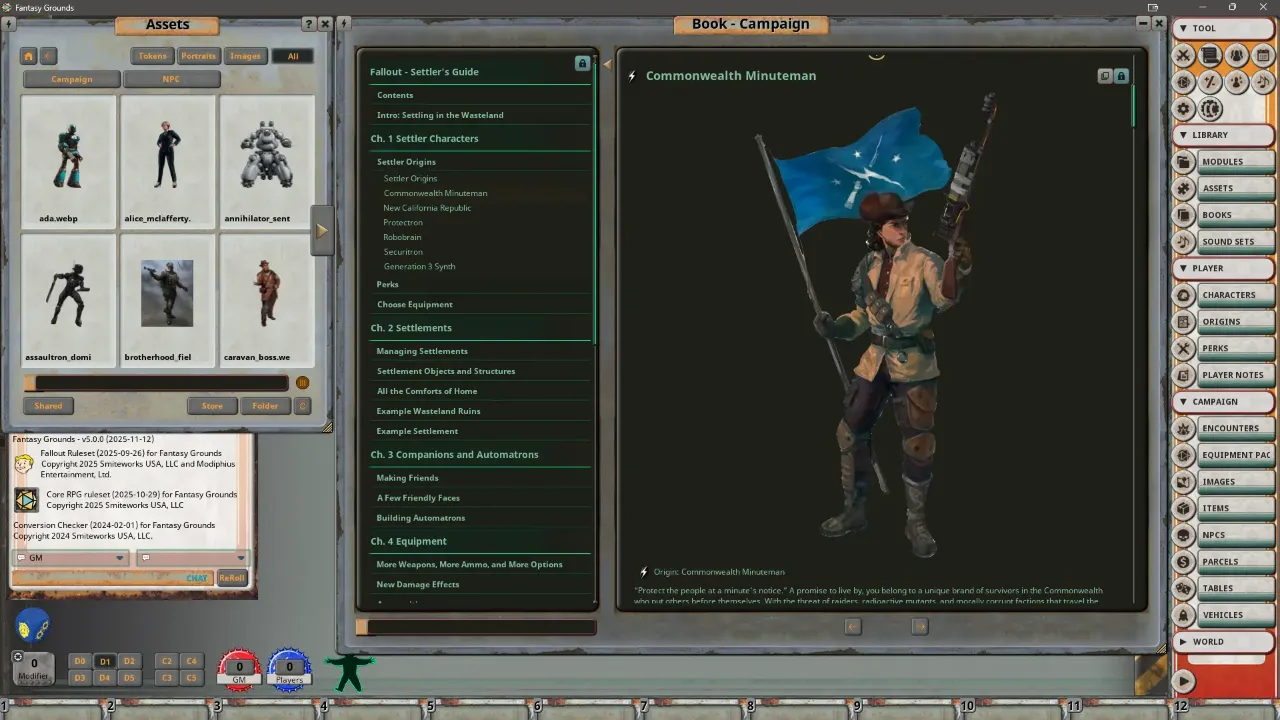
Task: Open MODULES in the Library sidebar
Action: pyautogui.click(x=1223, y=161)
